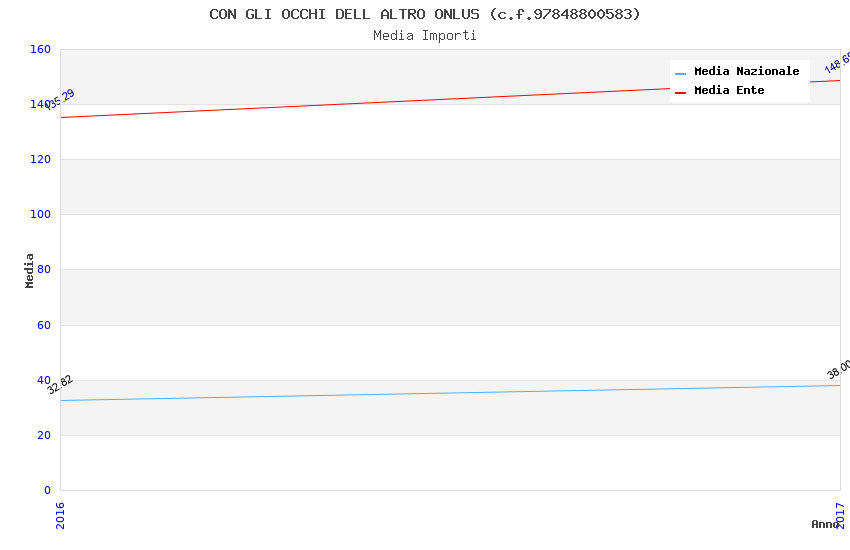Click the 38.00 data point label
Viewport: 850px width, 550px height.
(x=839, y=369)
